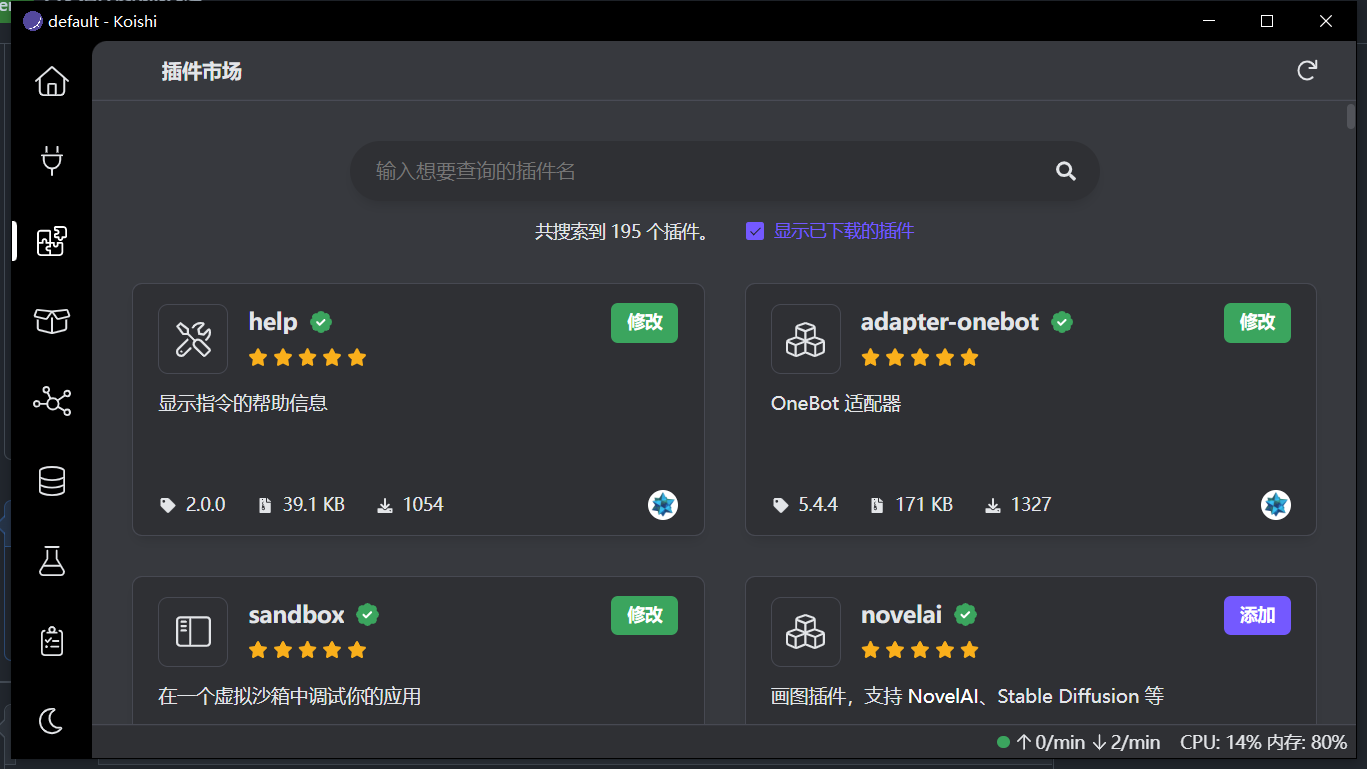Click the help download count 1054
The height and width of the screenshot is (769, 1367).
coord(410,505)
